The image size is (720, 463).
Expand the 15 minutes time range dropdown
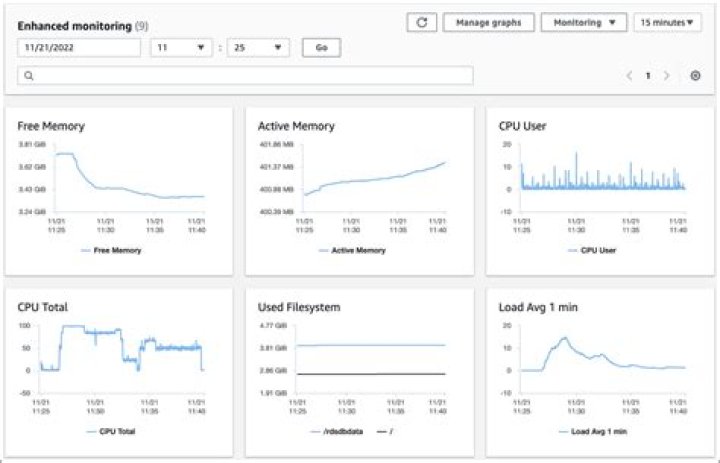[x=667, y=22]
